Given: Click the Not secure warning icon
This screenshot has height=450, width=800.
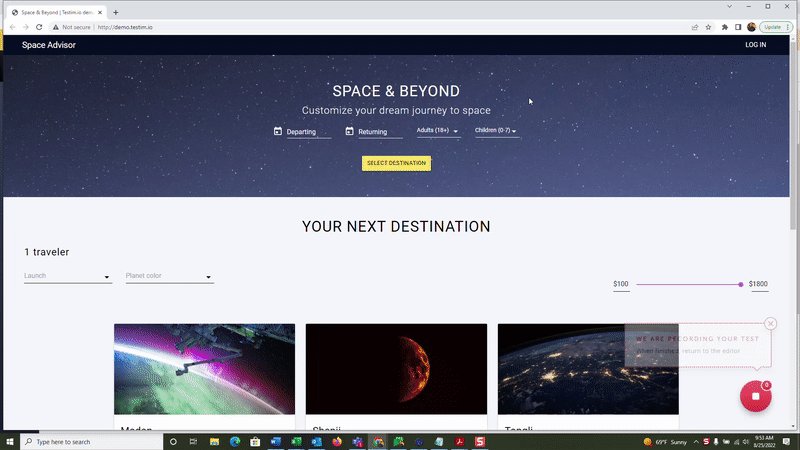Looking at the screenshot, I should (x=56, y=27).
